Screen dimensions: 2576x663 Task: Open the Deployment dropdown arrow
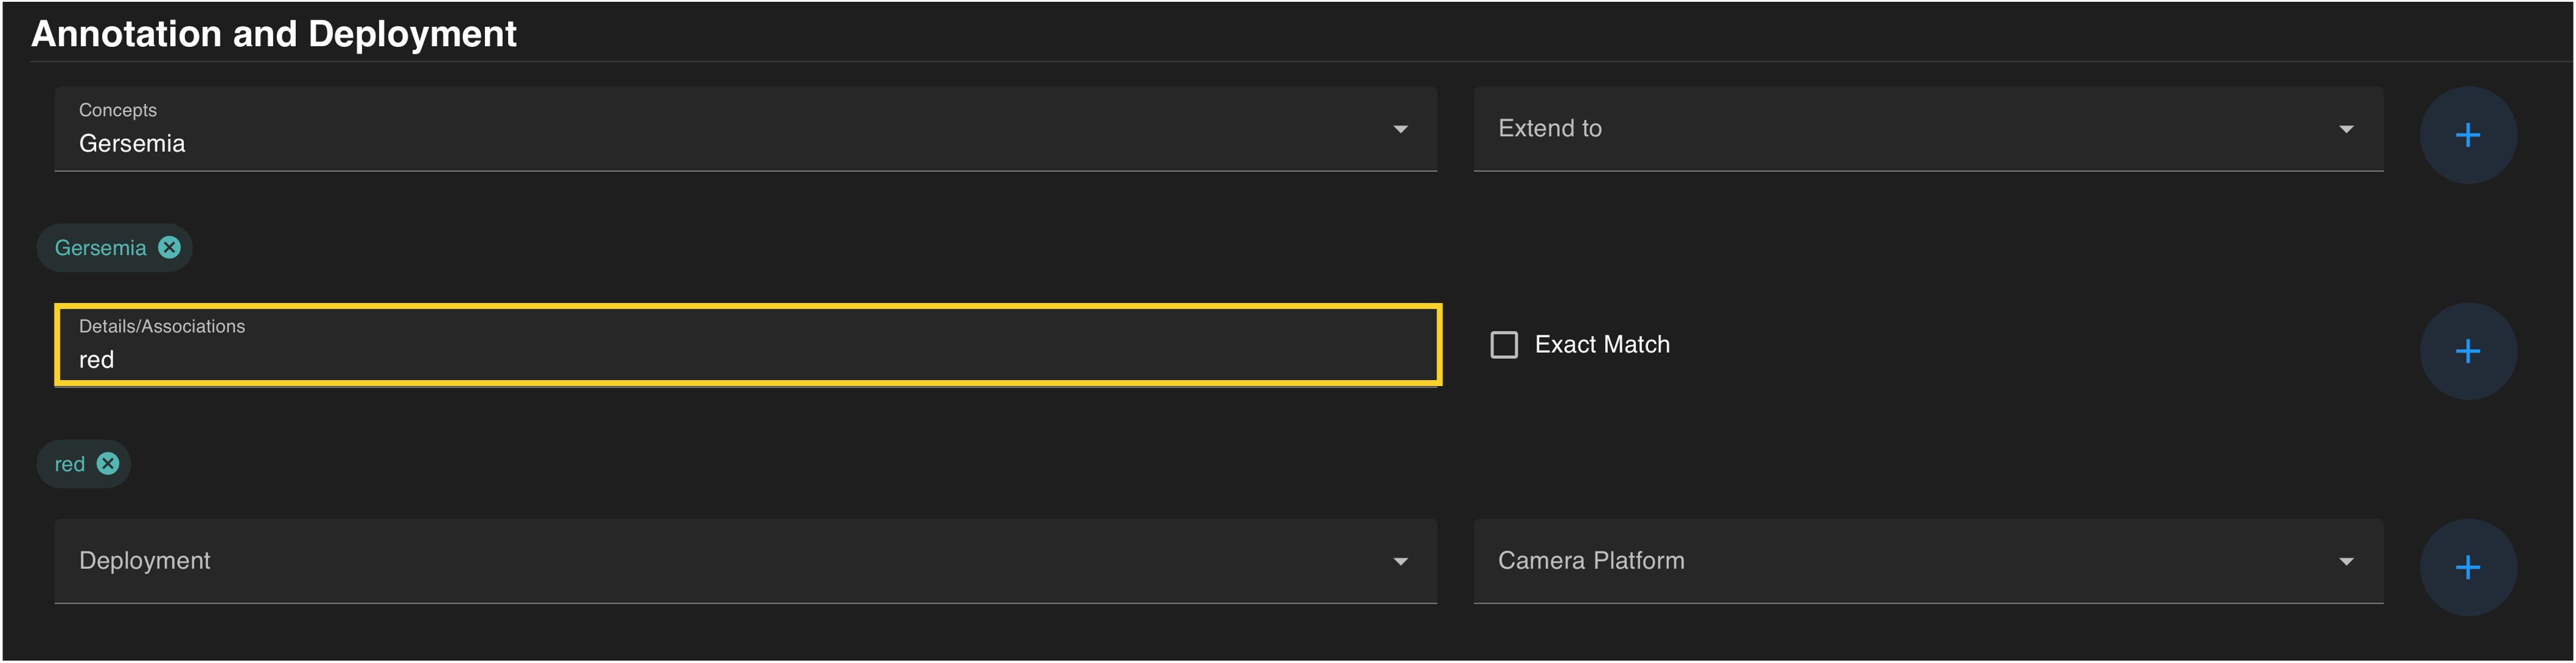click(x=1400, y=561)
